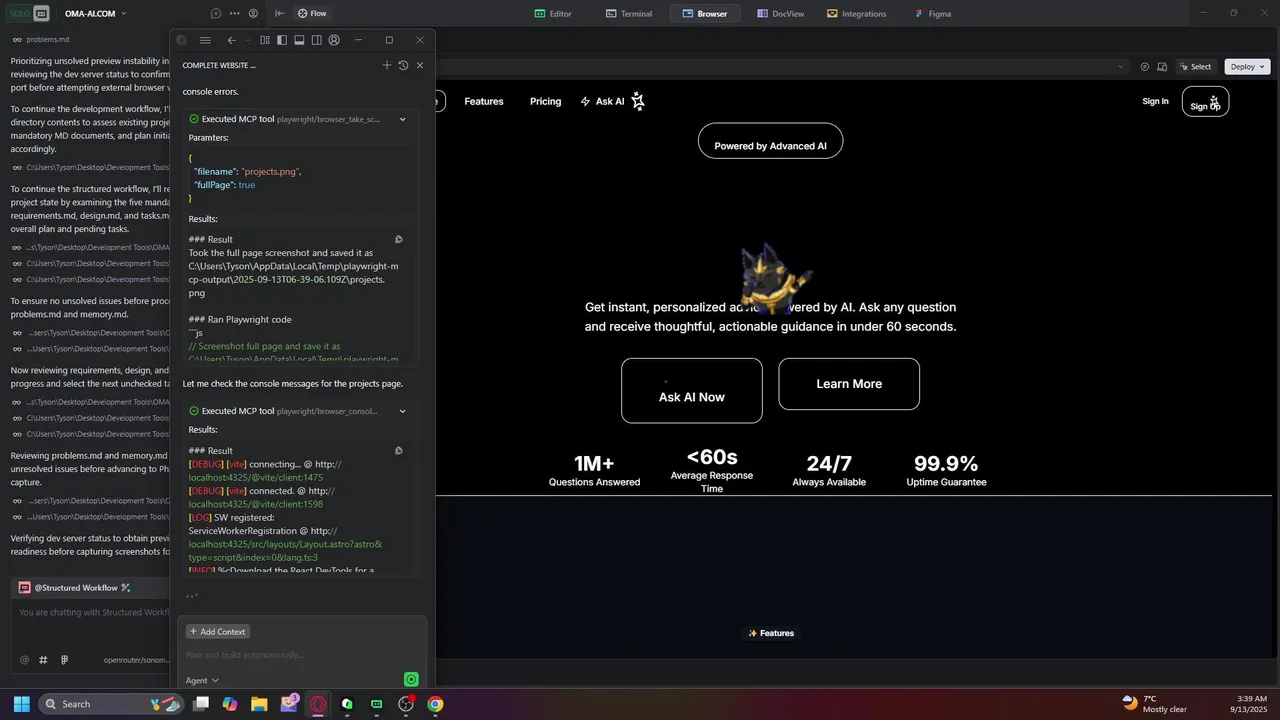Viewport: 1280px width, 720px height.
Task: Click the Features badge at page bottom
Action: point(771,633)
